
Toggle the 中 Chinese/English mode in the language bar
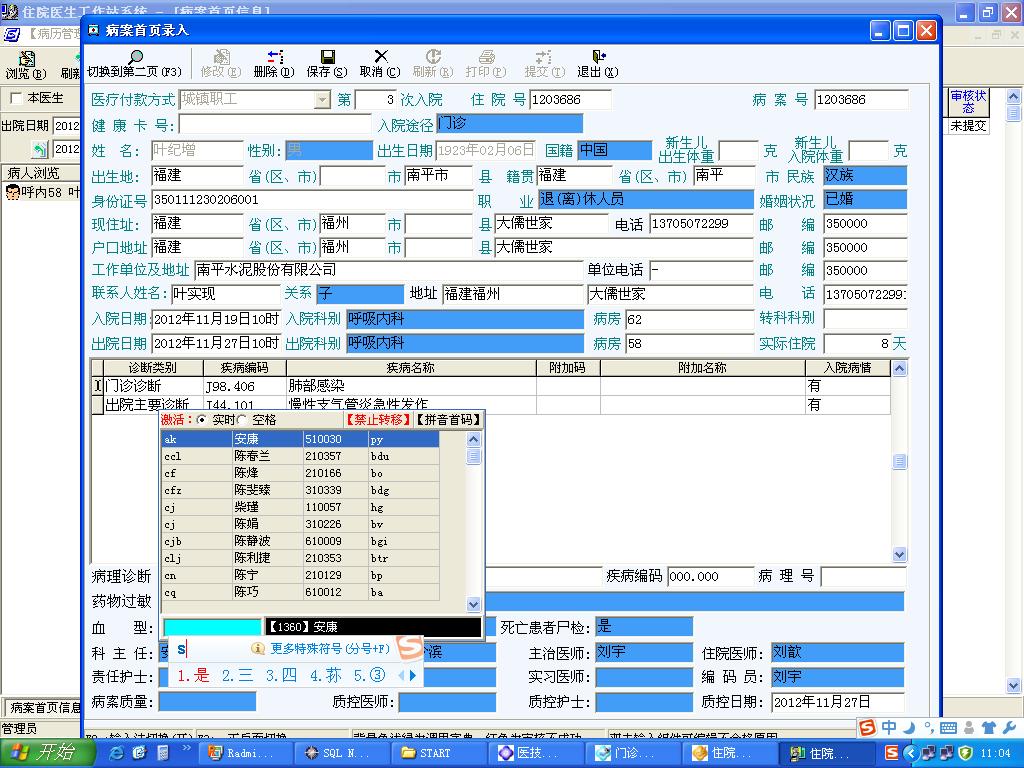coord(889,727)
